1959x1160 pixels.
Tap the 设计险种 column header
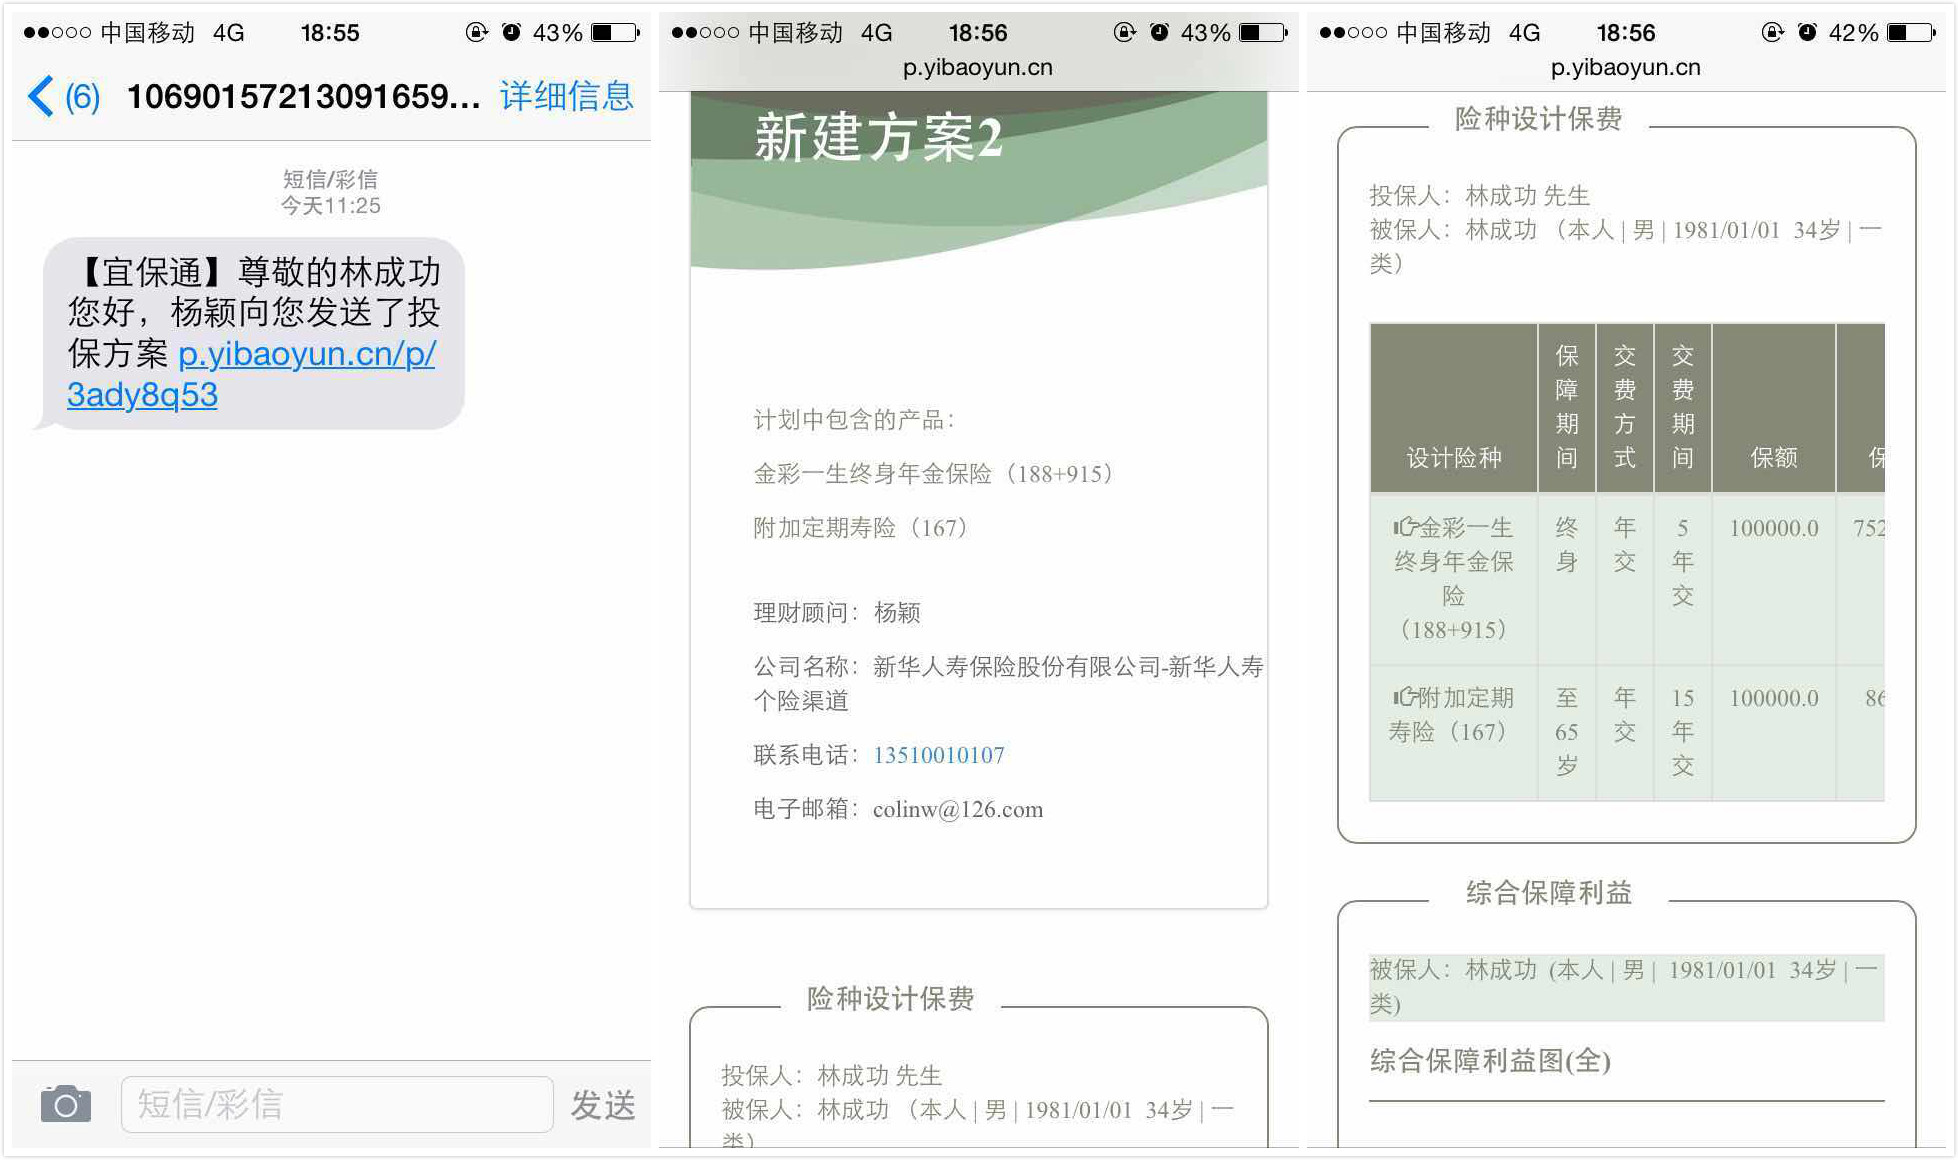1453,408
